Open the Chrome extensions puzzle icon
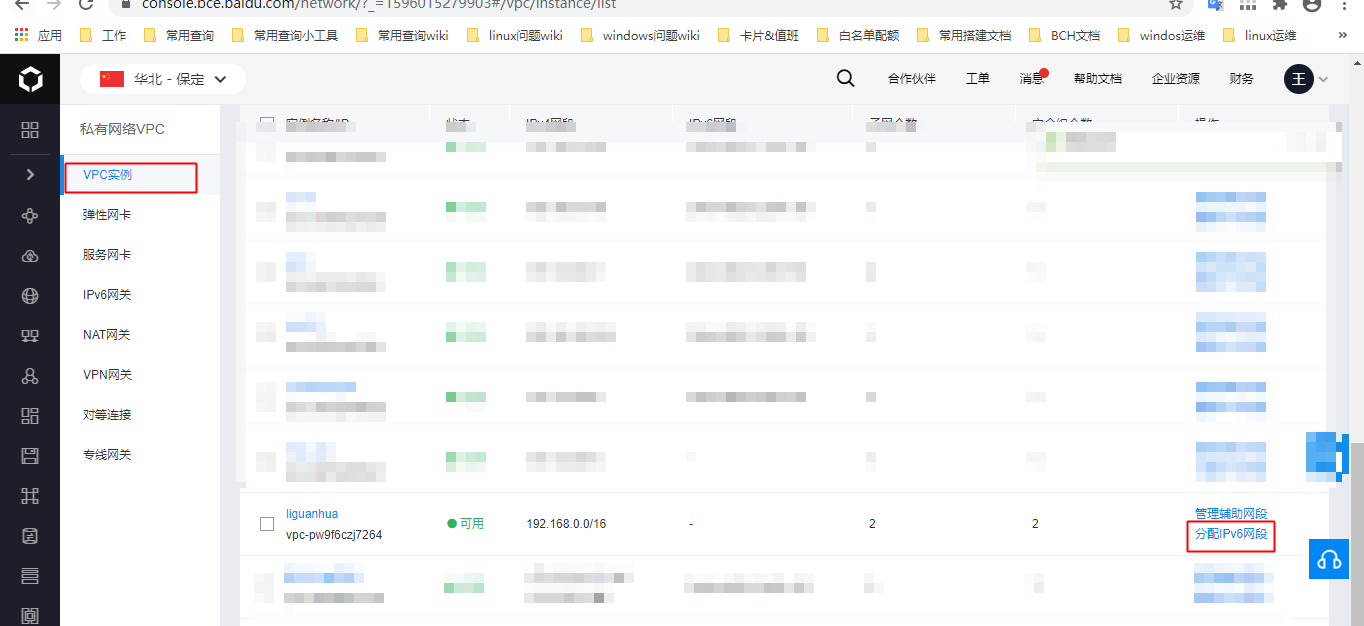 tap(1279, 4)
